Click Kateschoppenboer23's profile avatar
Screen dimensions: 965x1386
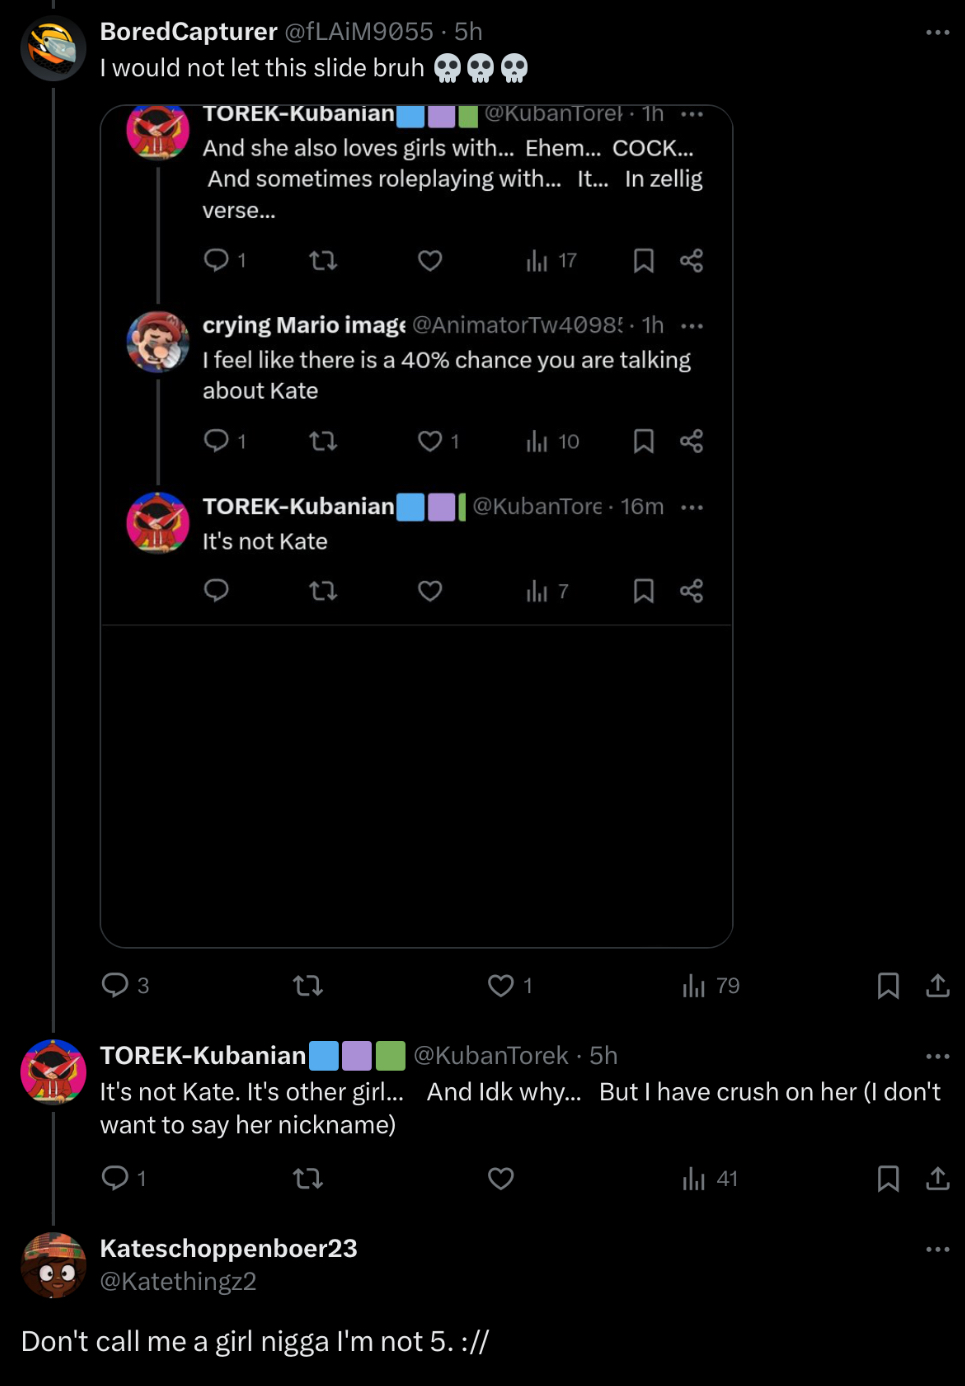coord(53,1265)
